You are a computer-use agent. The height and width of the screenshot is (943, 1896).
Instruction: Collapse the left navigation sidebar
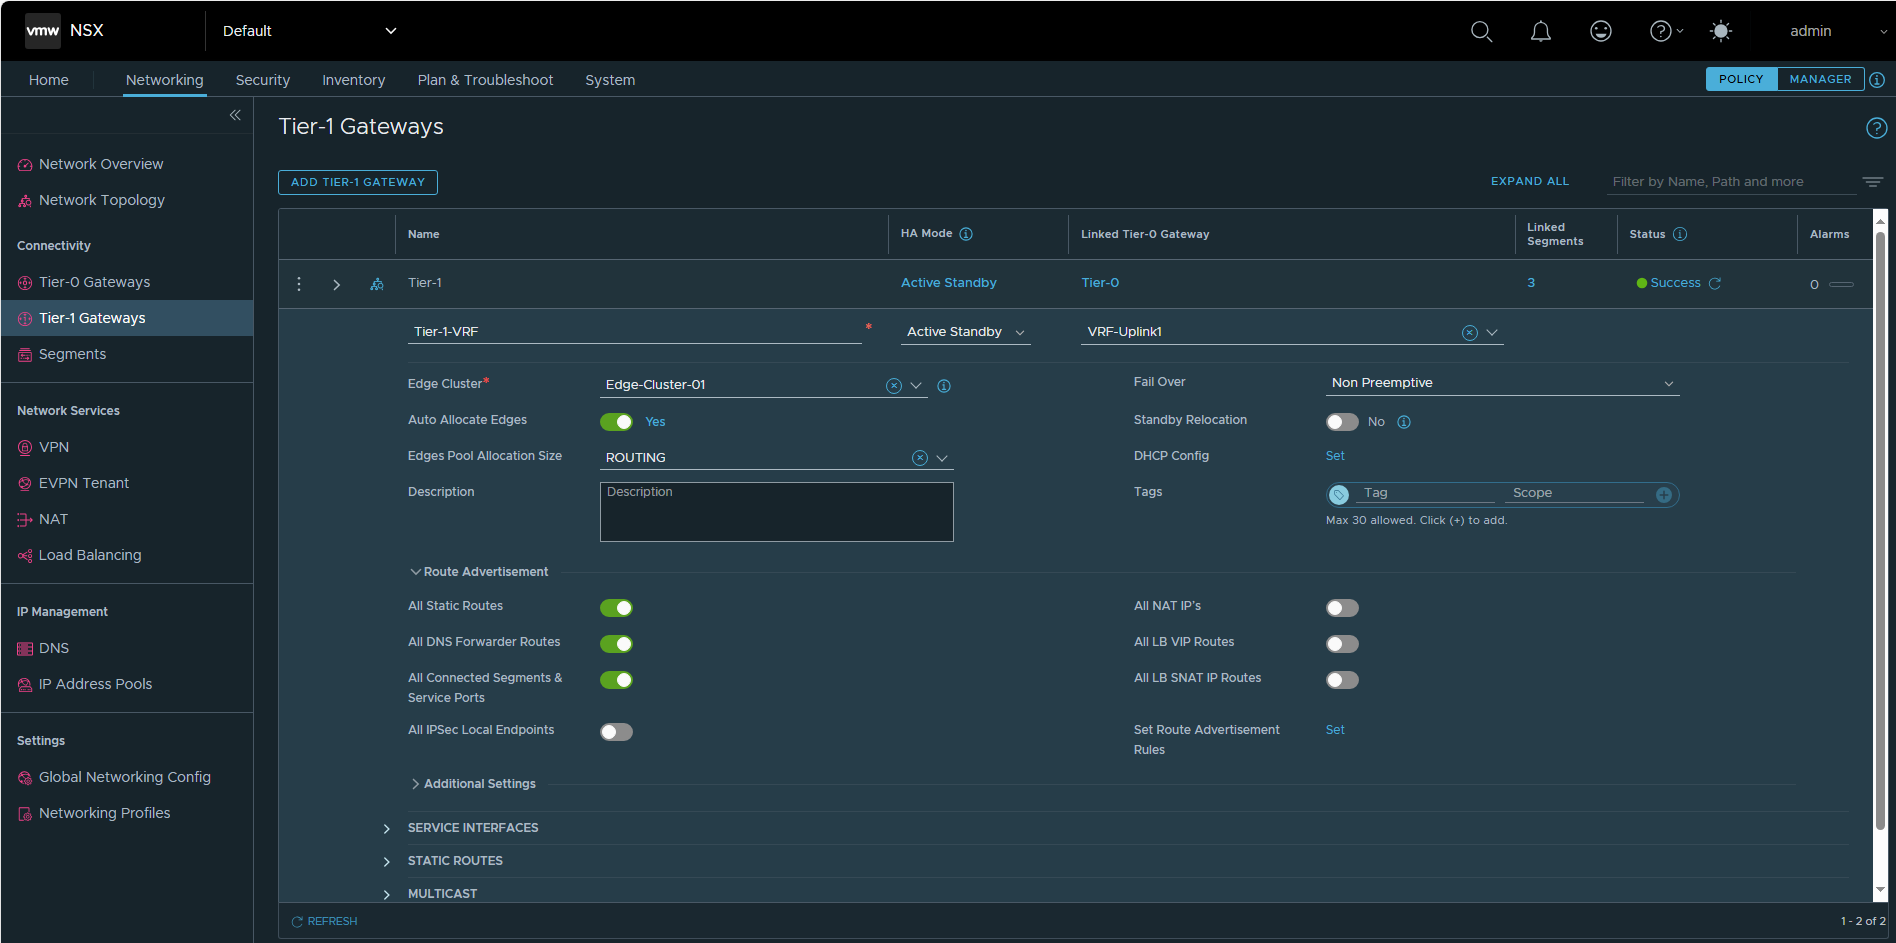[x=235, y=115]
